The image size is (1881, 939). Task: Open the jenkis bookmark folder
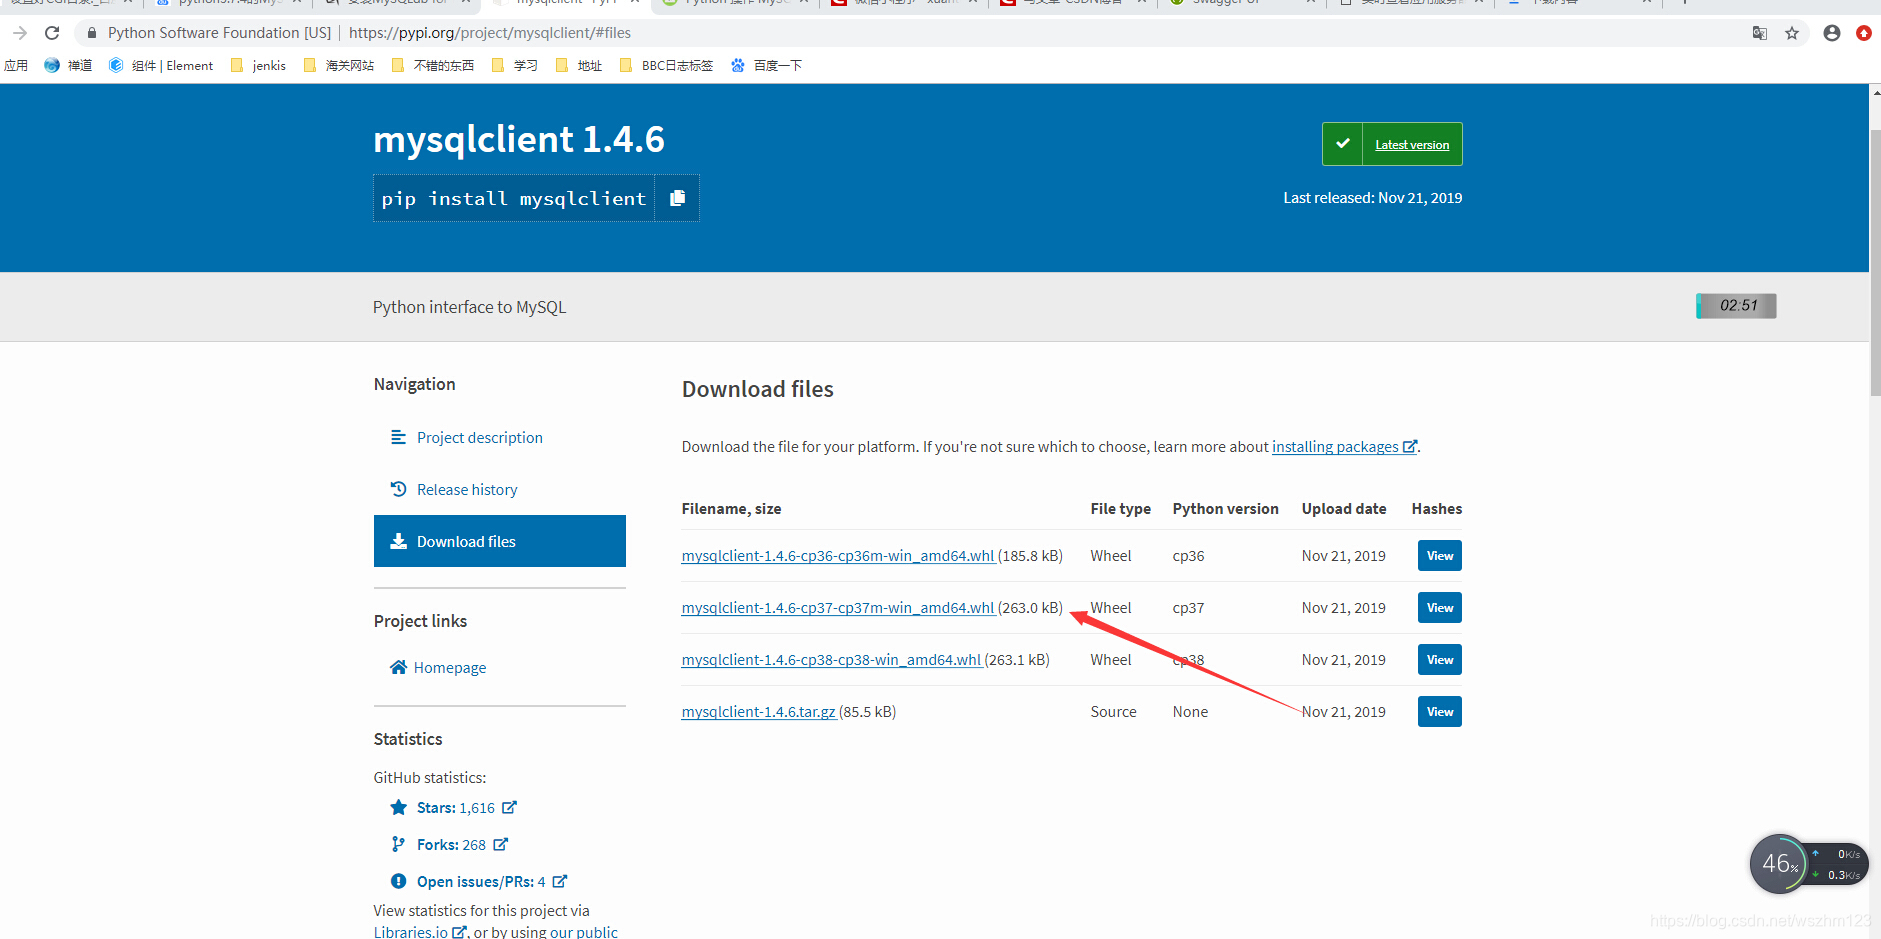pos(258,65)
